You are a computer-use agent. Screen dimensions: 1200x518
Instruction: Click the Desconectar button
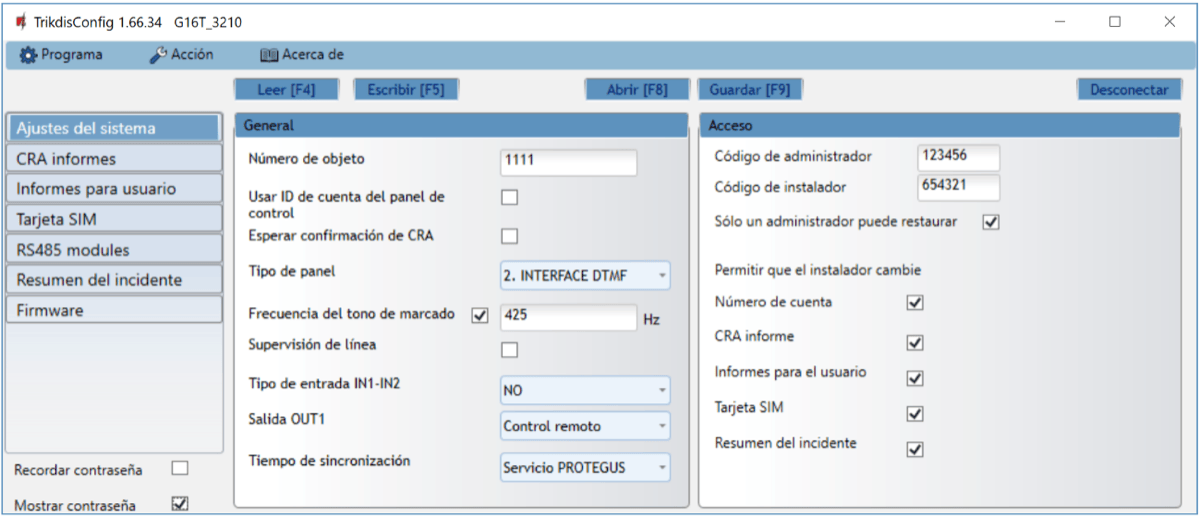point(1128,89)
